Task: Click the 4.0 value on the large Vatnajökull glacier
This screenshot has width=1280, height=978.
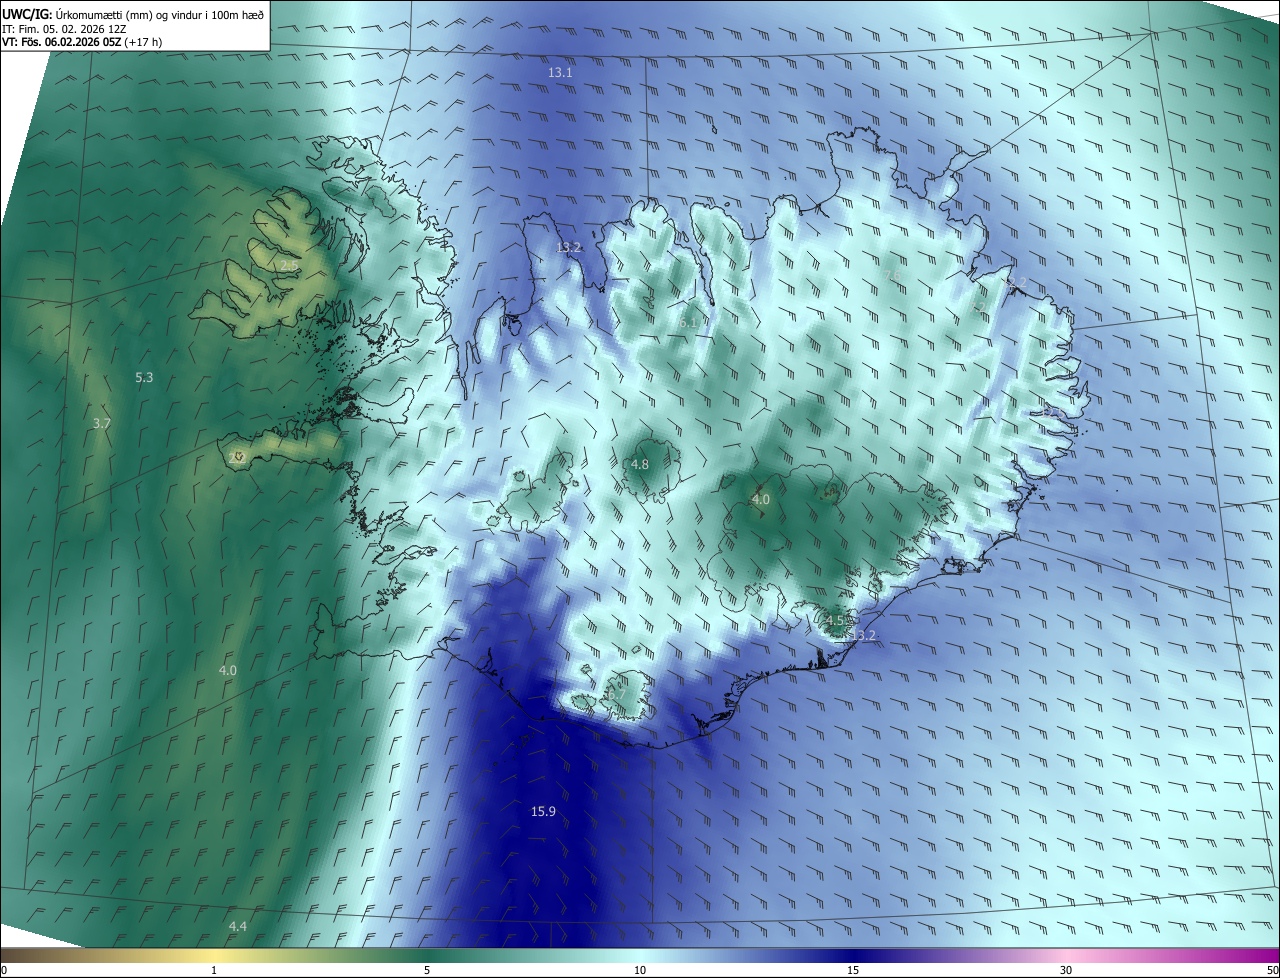Action: coord(761,499)
